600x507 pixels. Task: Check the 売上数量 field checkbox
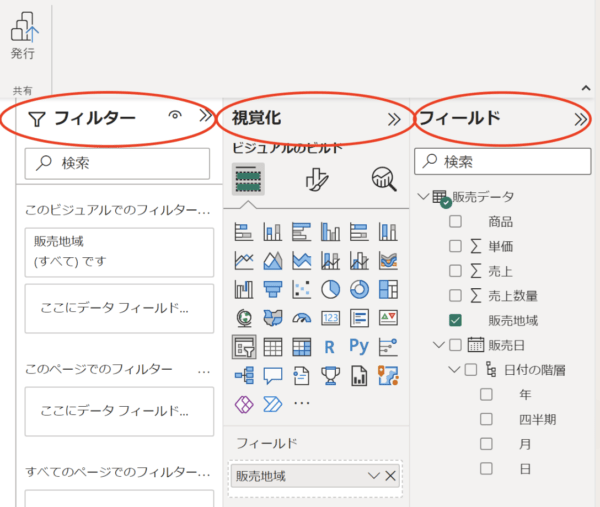(x=455, y=295)
